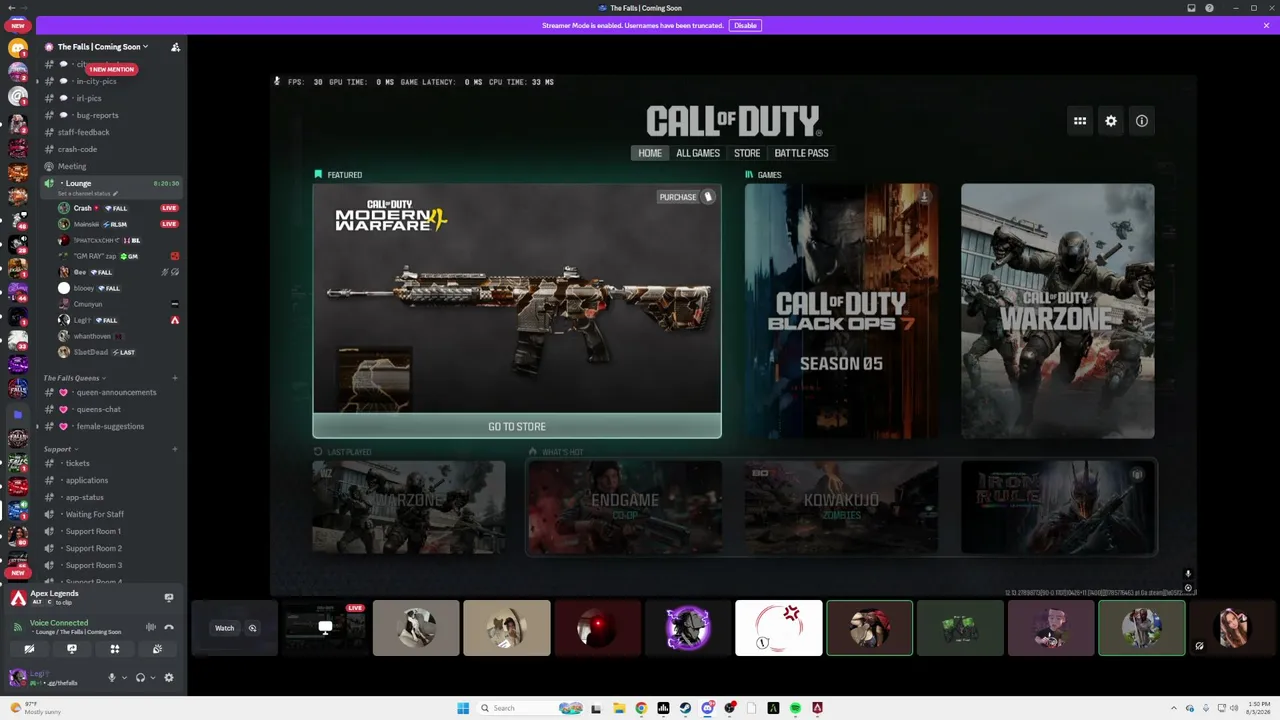Screen dimensions: 1280x720
Task: Click the Call of Duty info icon
Action: 1142,121
